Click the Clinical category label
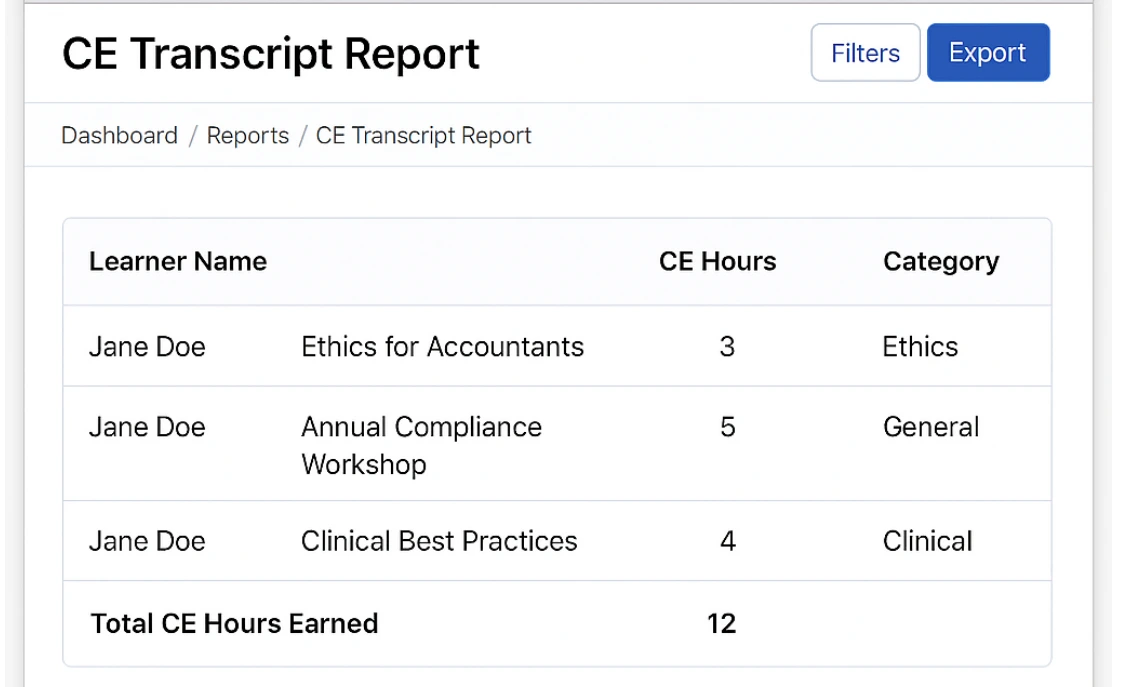This screenshot has width=1121, height=687. coord(927,541)
